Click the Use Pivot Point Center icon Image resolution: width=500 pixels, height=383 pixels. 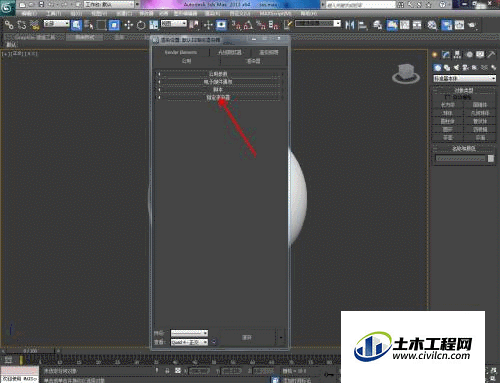coord(194,25)
